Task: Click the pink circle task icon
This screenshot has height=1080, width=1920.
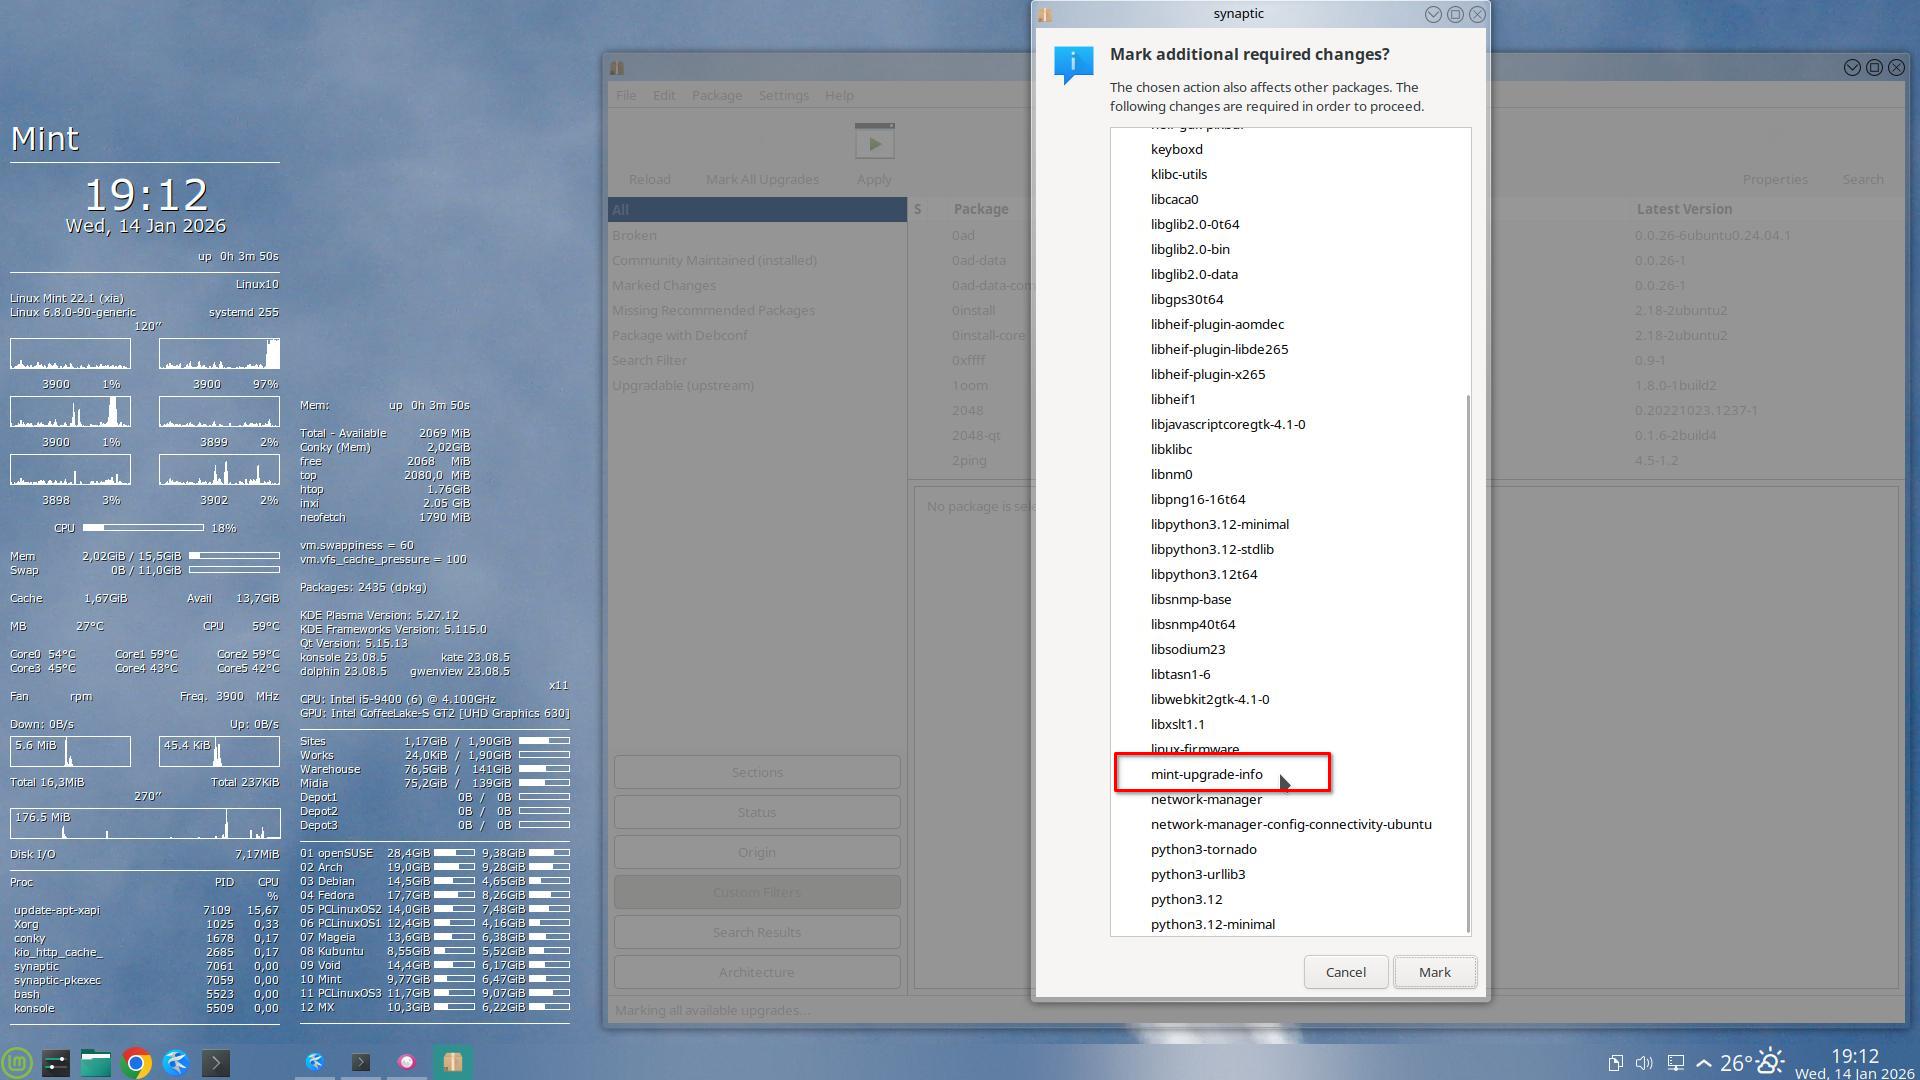Action: coord(406,1062)
